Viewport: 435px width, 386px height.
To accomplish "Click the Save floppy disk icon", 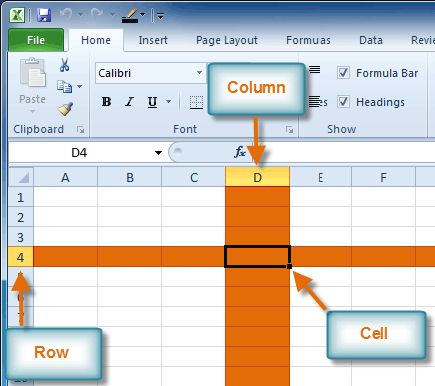I will coord(44,15).
